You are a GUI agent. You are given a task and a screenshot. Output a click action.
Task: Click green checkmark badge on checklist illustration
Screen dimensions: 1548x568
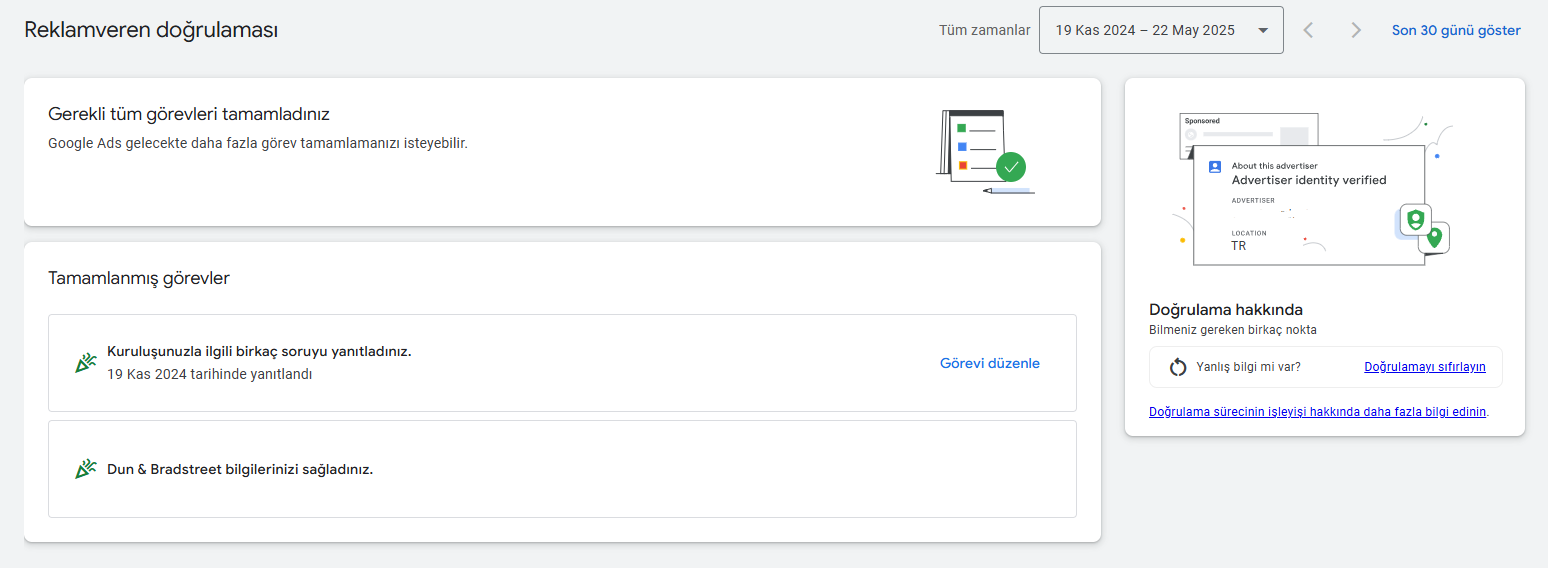click(1011, 166)
